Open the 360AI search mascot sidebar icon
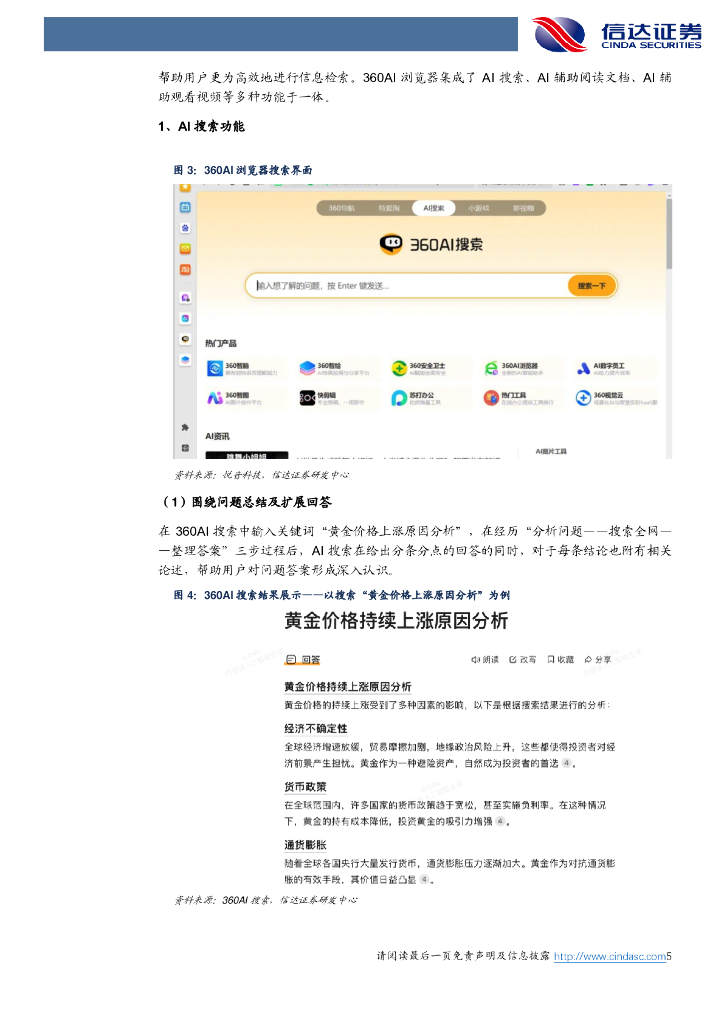Screen dimensions: 724x1024 click(x=185, y=339)
